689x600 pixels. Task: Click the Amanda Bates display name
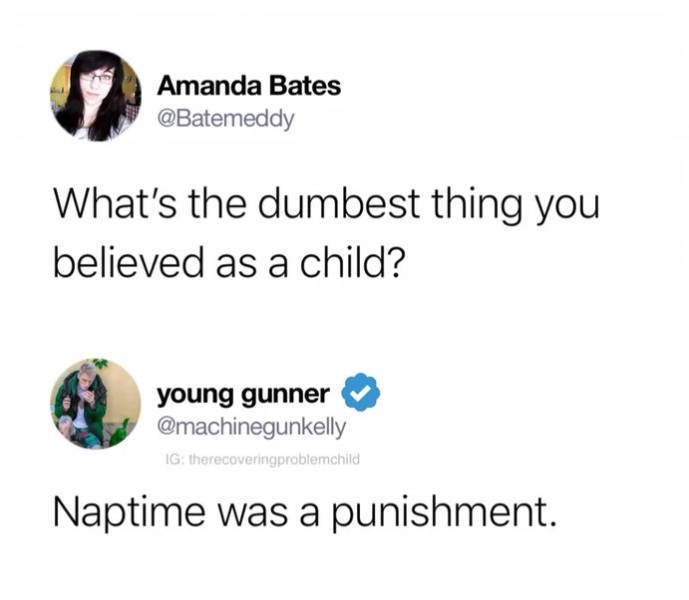tap(249, 85)
